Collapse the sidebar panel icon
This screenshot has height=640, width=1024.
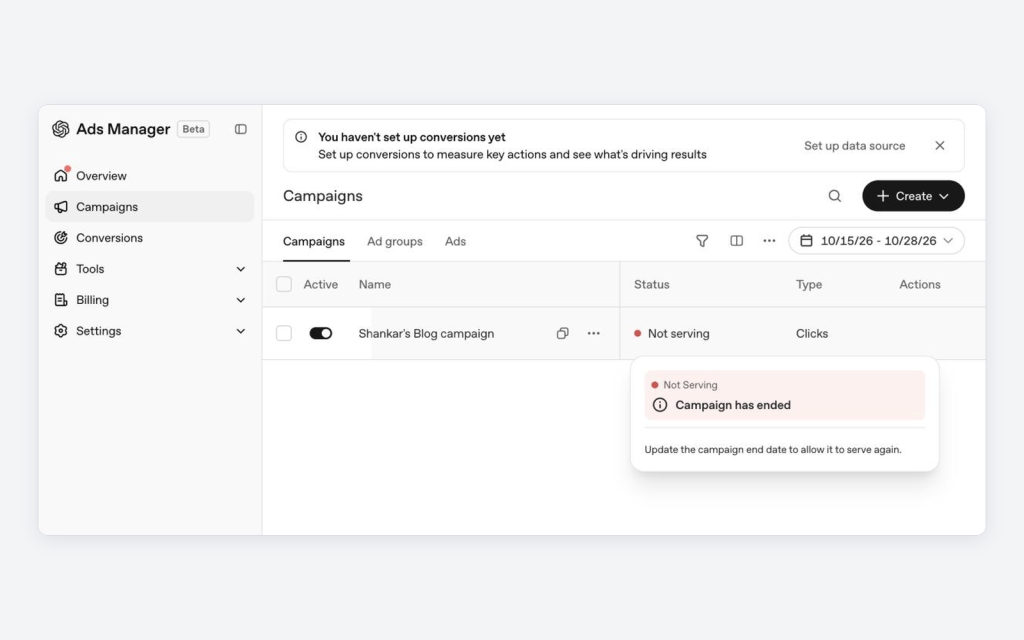[x=241, y=129]
